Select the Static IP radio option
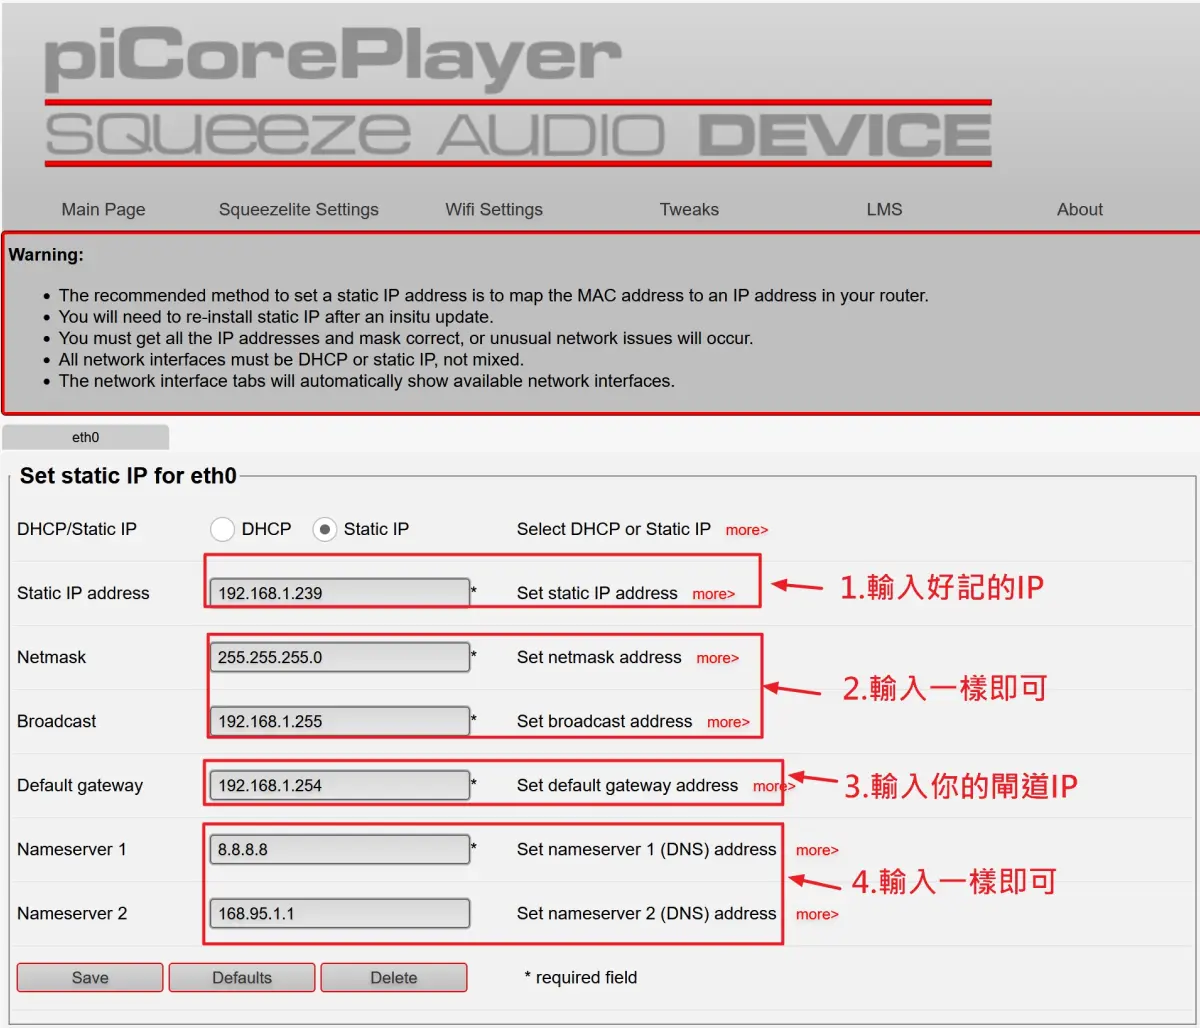Image resolution: width=1200 pixels, height=1028 pixels. pyautogui.click(x=324, y=529)
